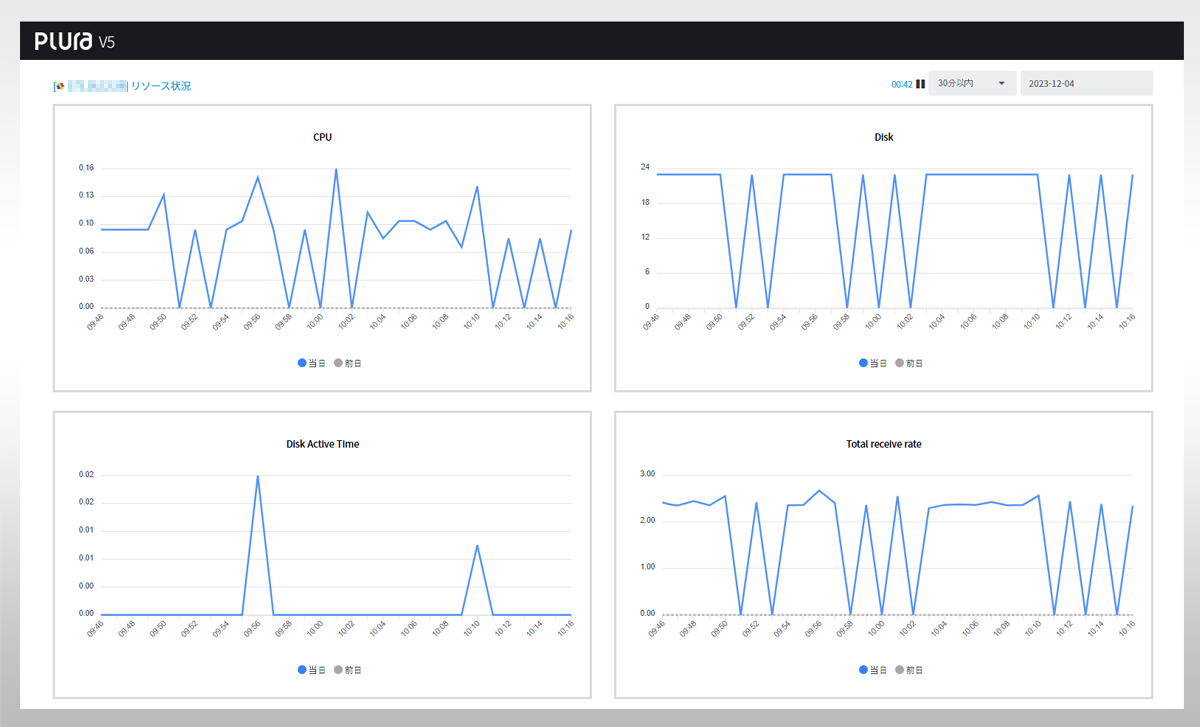Click the dropdown arrow in time range selector
The width and height of the screenshot is (1200, 727).
tap(1001, 84)
